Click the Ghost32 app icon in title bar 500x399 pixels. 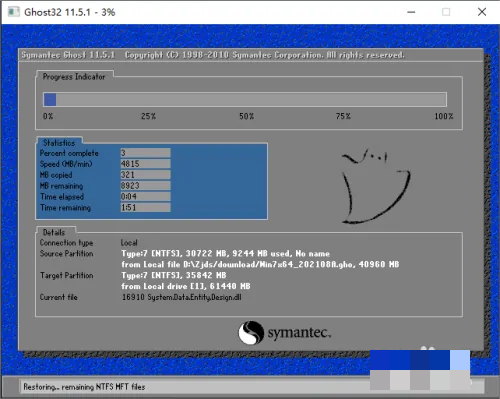[x=13, y=12]
